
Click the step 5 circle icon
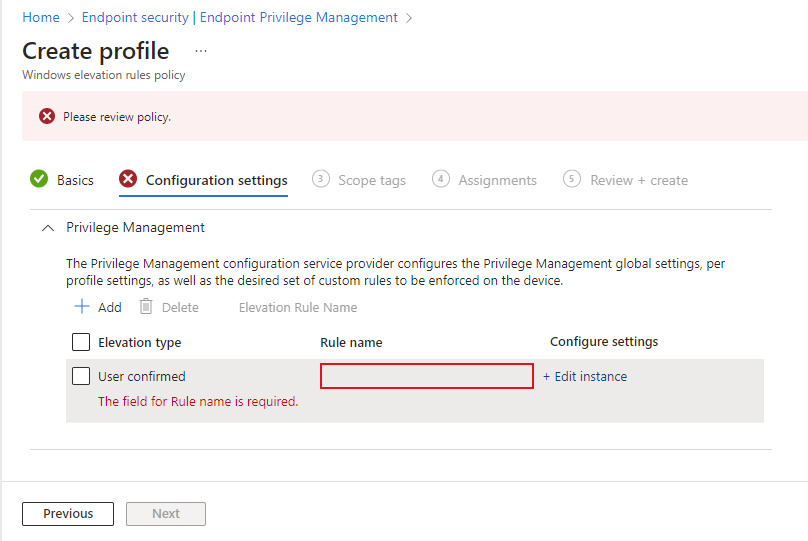tap(572, 179)
